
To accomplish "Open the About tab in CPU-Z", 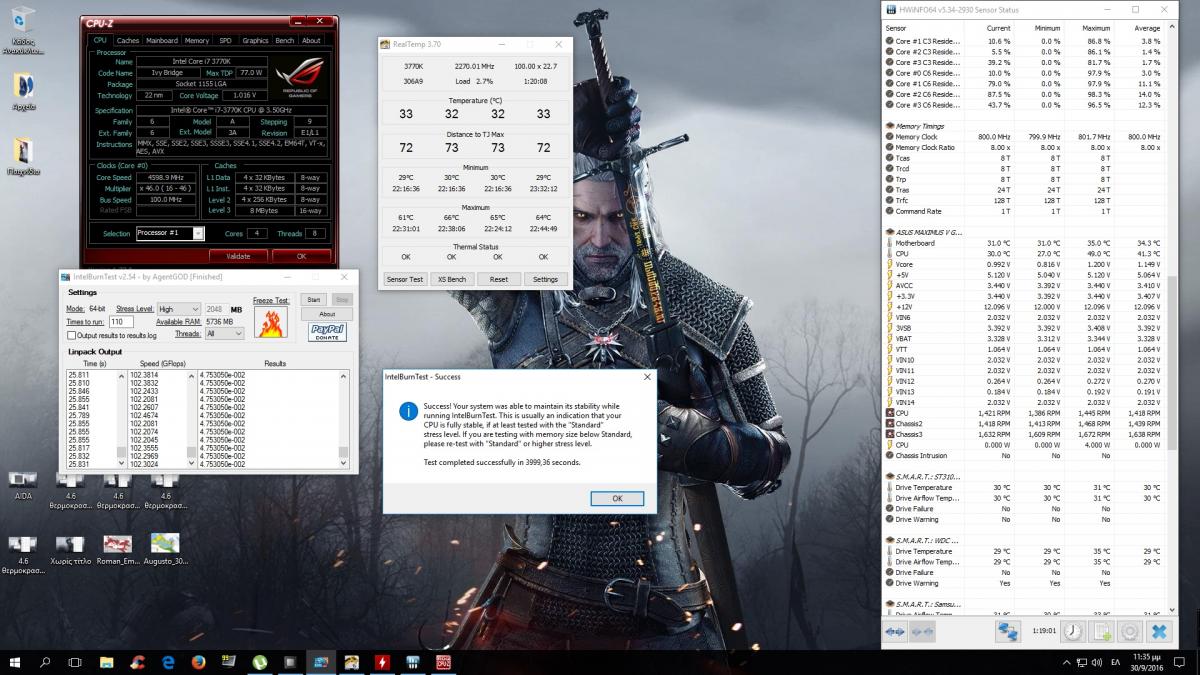I will pyautogui.click(x=312, y=41).
